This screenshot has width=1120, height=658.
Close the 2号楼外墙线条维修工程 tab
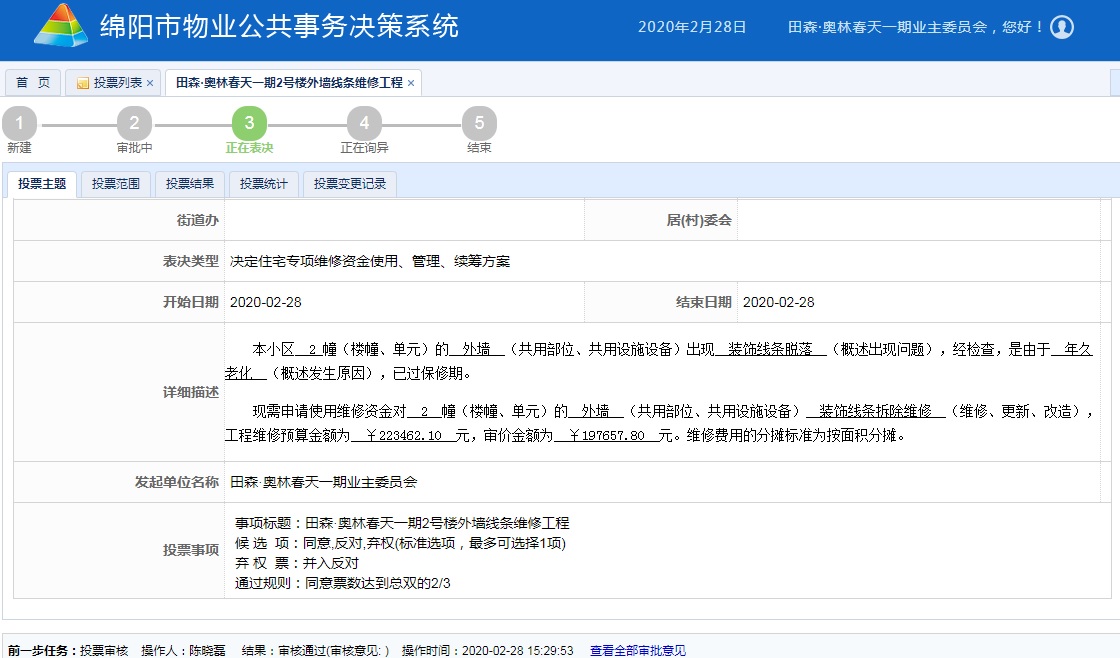pos(411,83)
